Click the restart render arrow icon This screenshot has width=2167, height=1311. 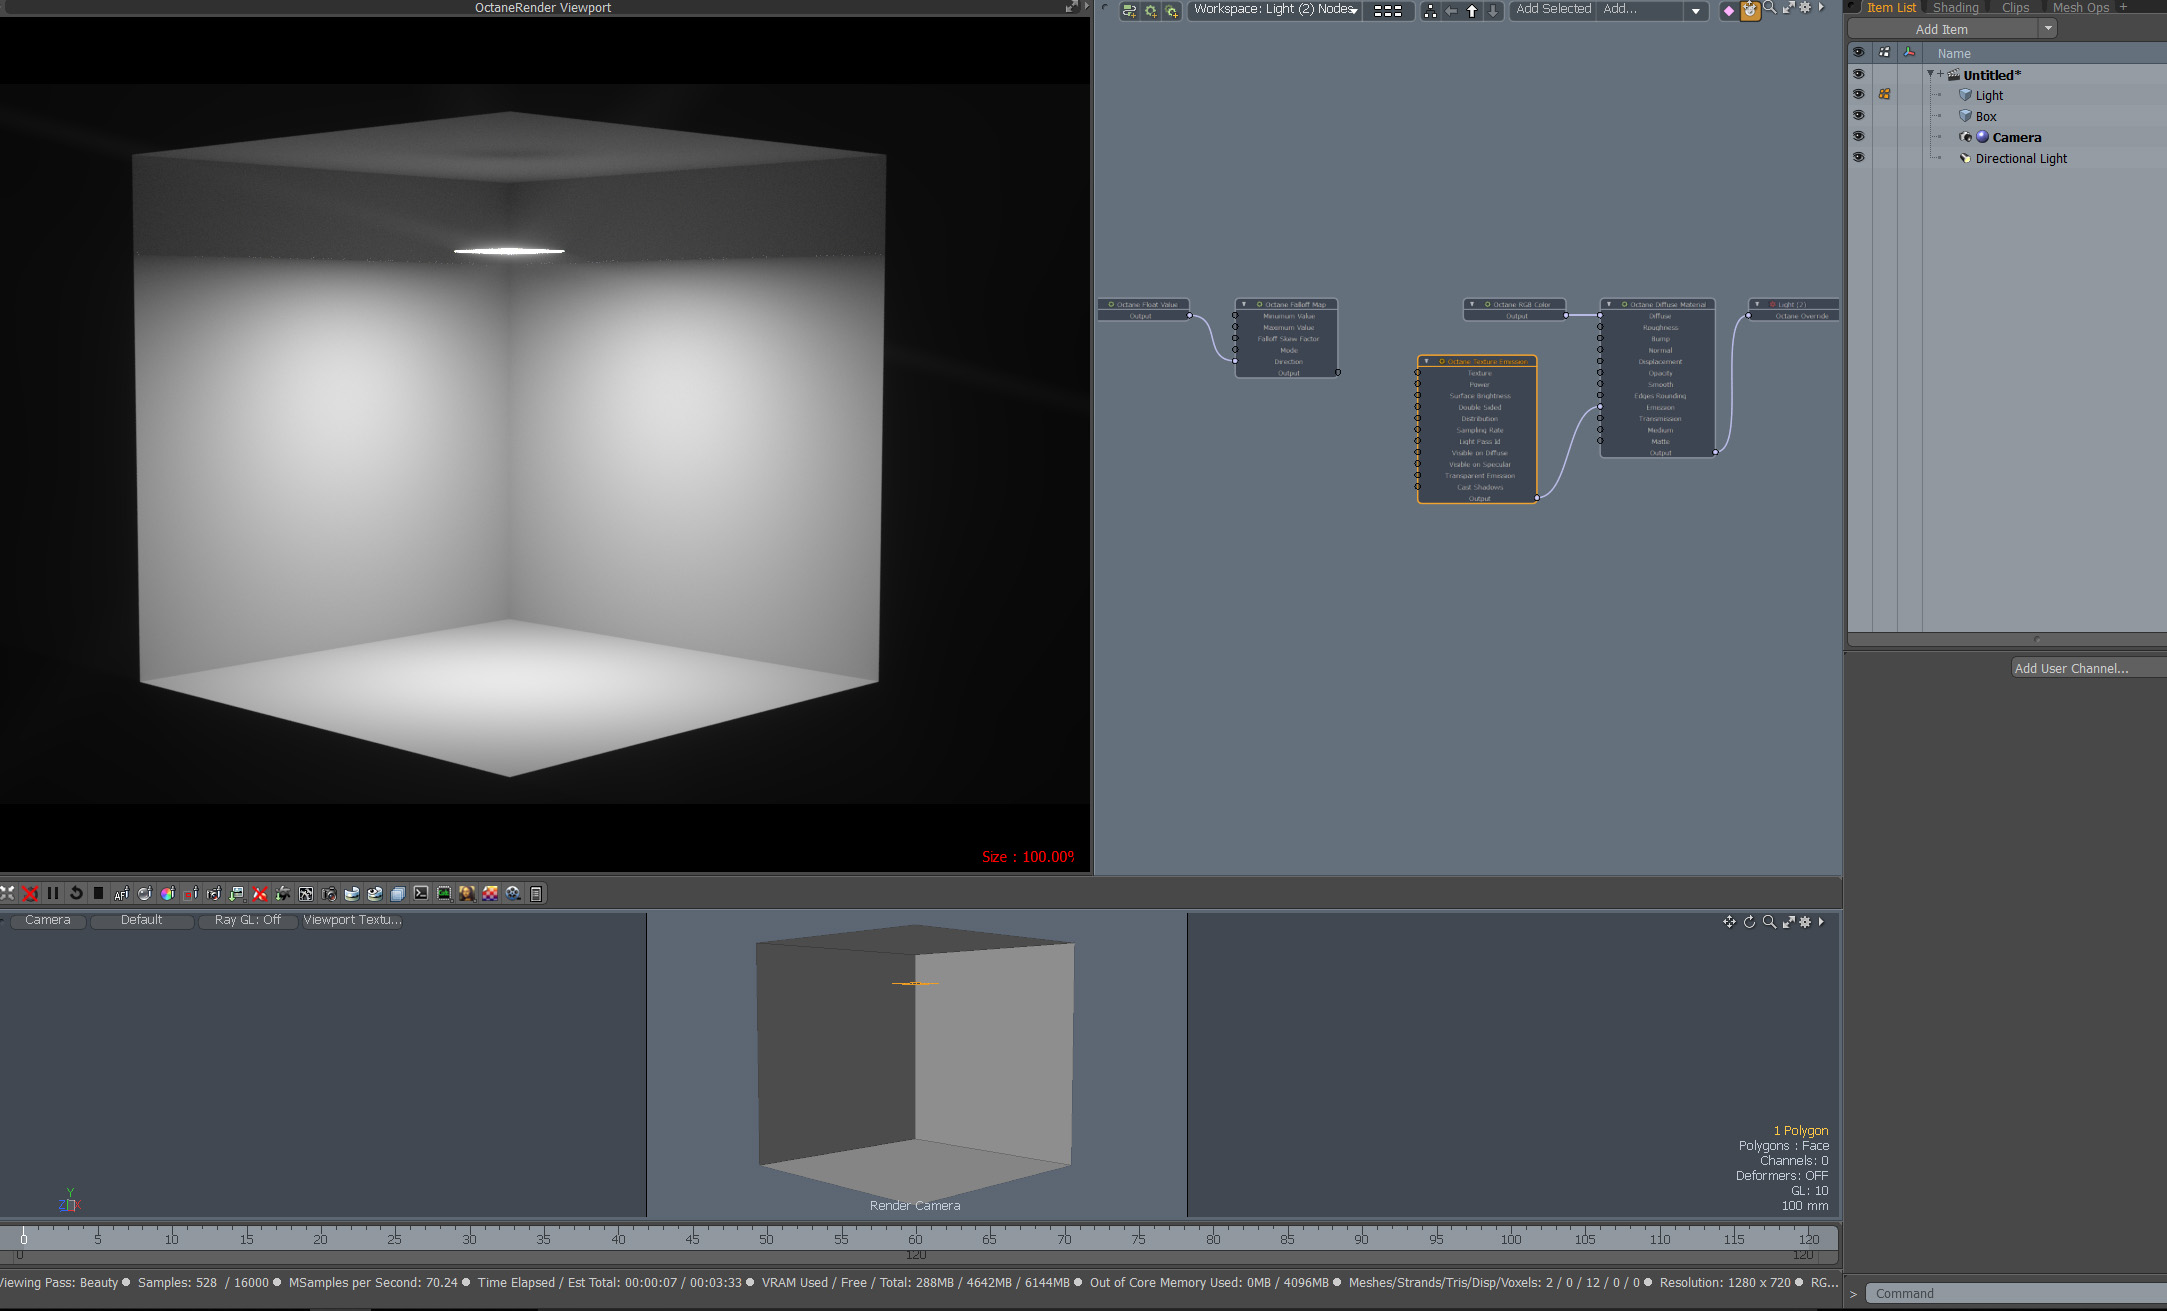click(x=76, y=893)
